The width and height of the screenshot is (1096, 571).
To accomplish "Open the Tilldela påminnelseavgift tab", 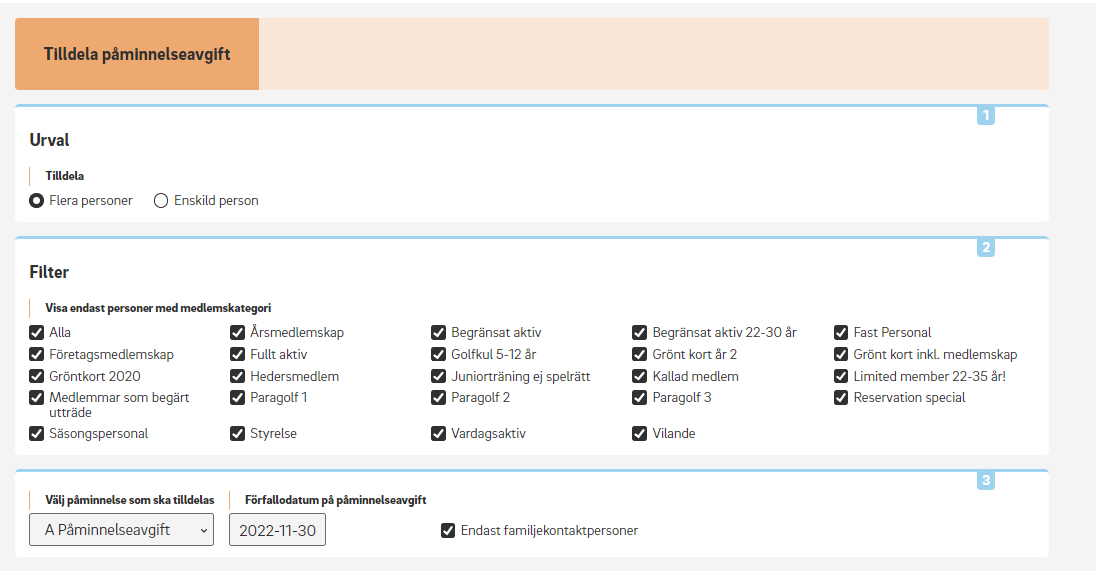I will click(137, 54).
